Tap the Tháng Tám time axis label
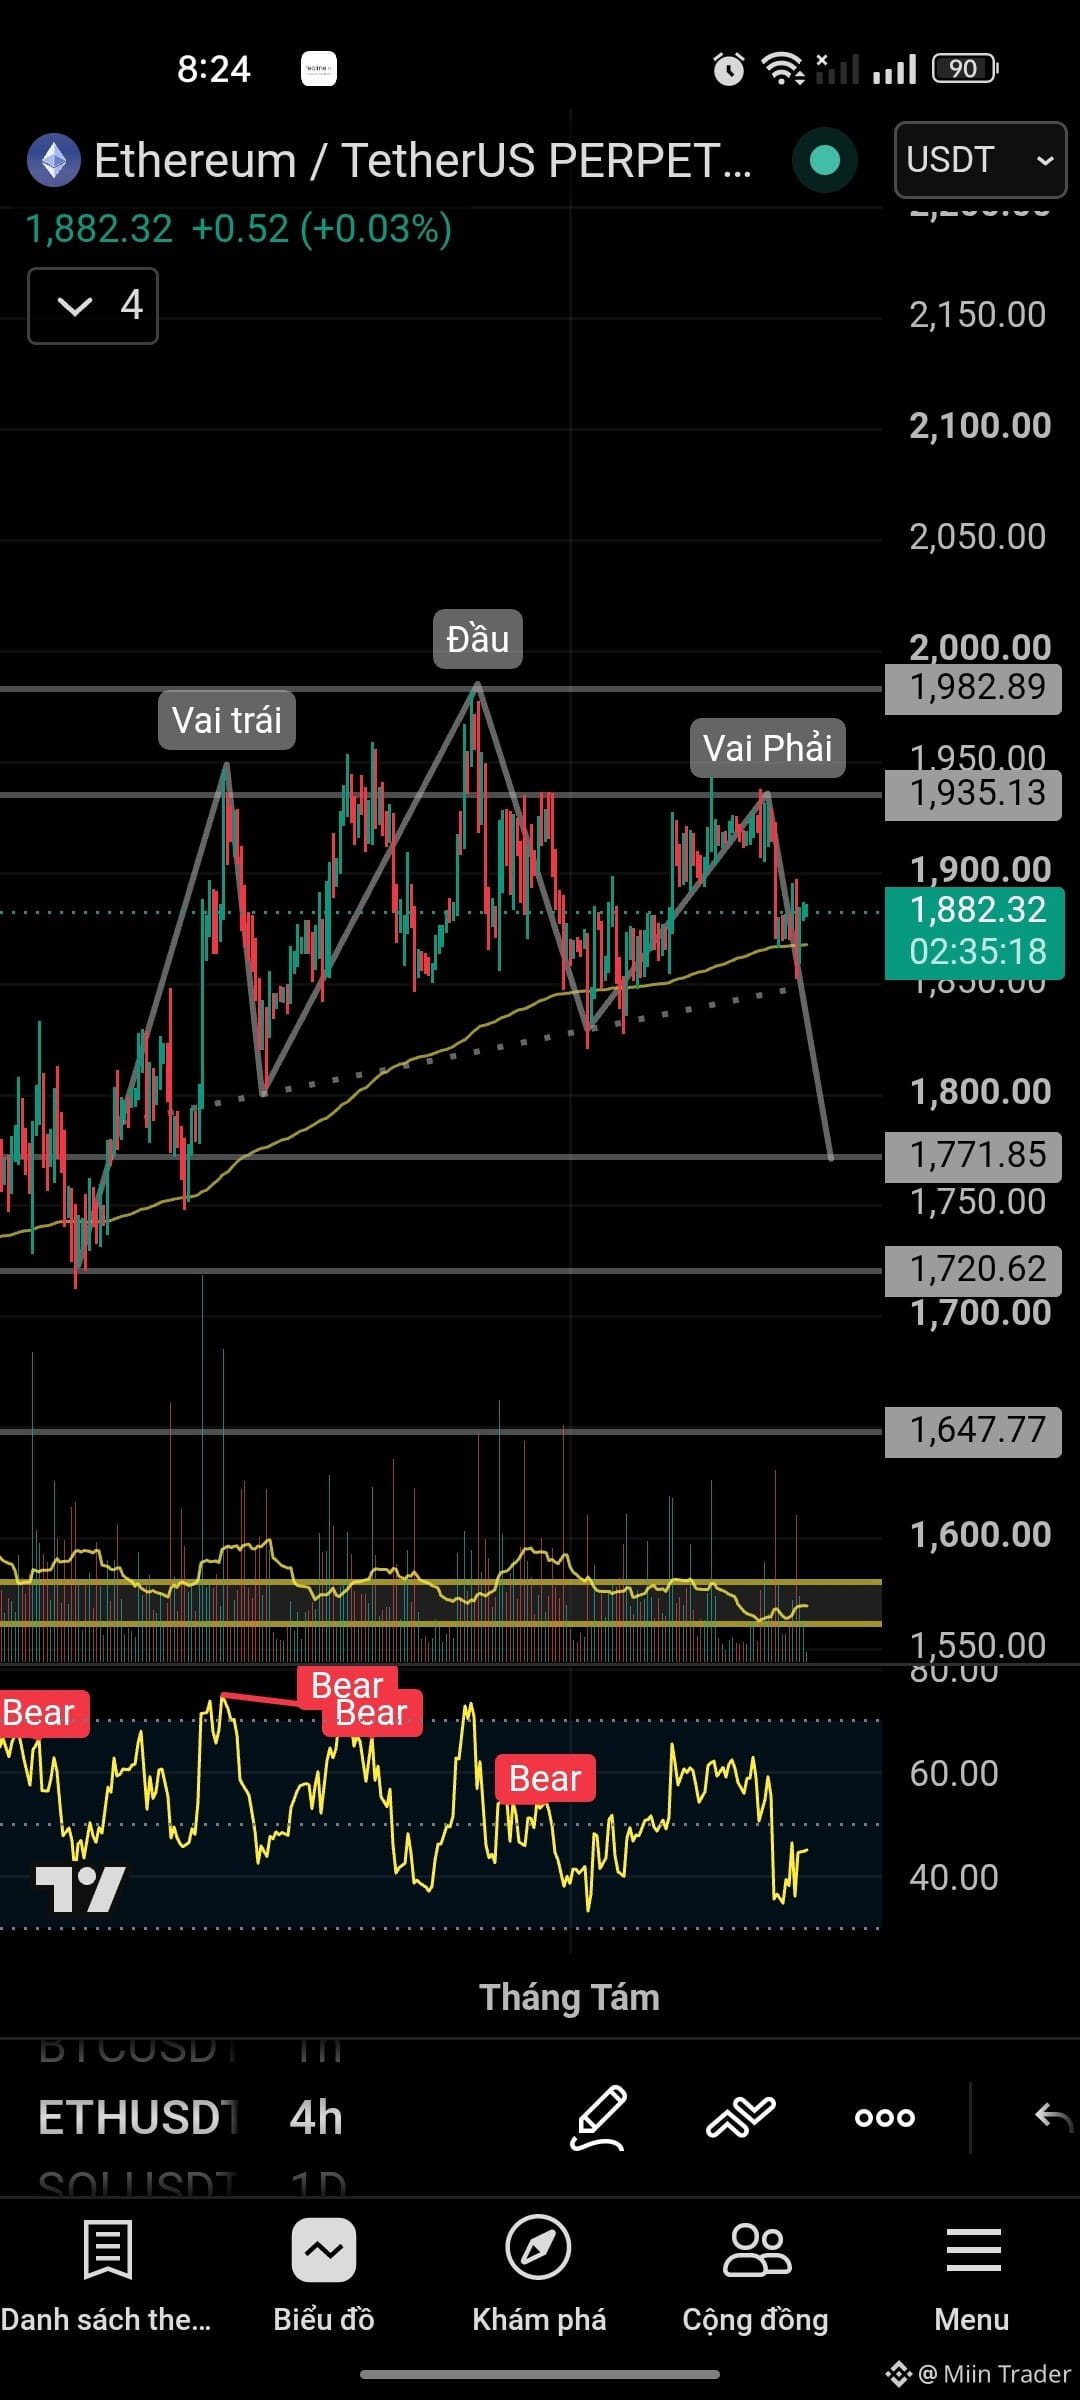The height and width of the screenshot is (2400, 1080). tap(569, 1997)
